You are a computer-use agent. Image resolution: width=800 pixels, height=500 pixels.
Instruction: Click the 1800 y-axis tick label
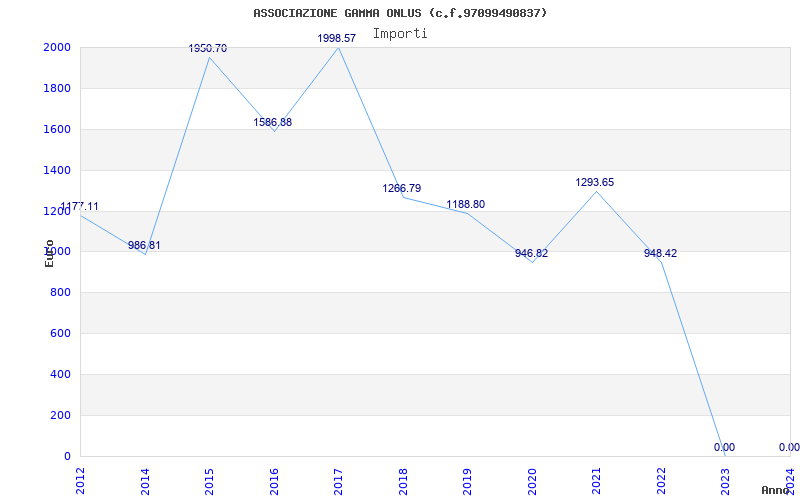57,88
